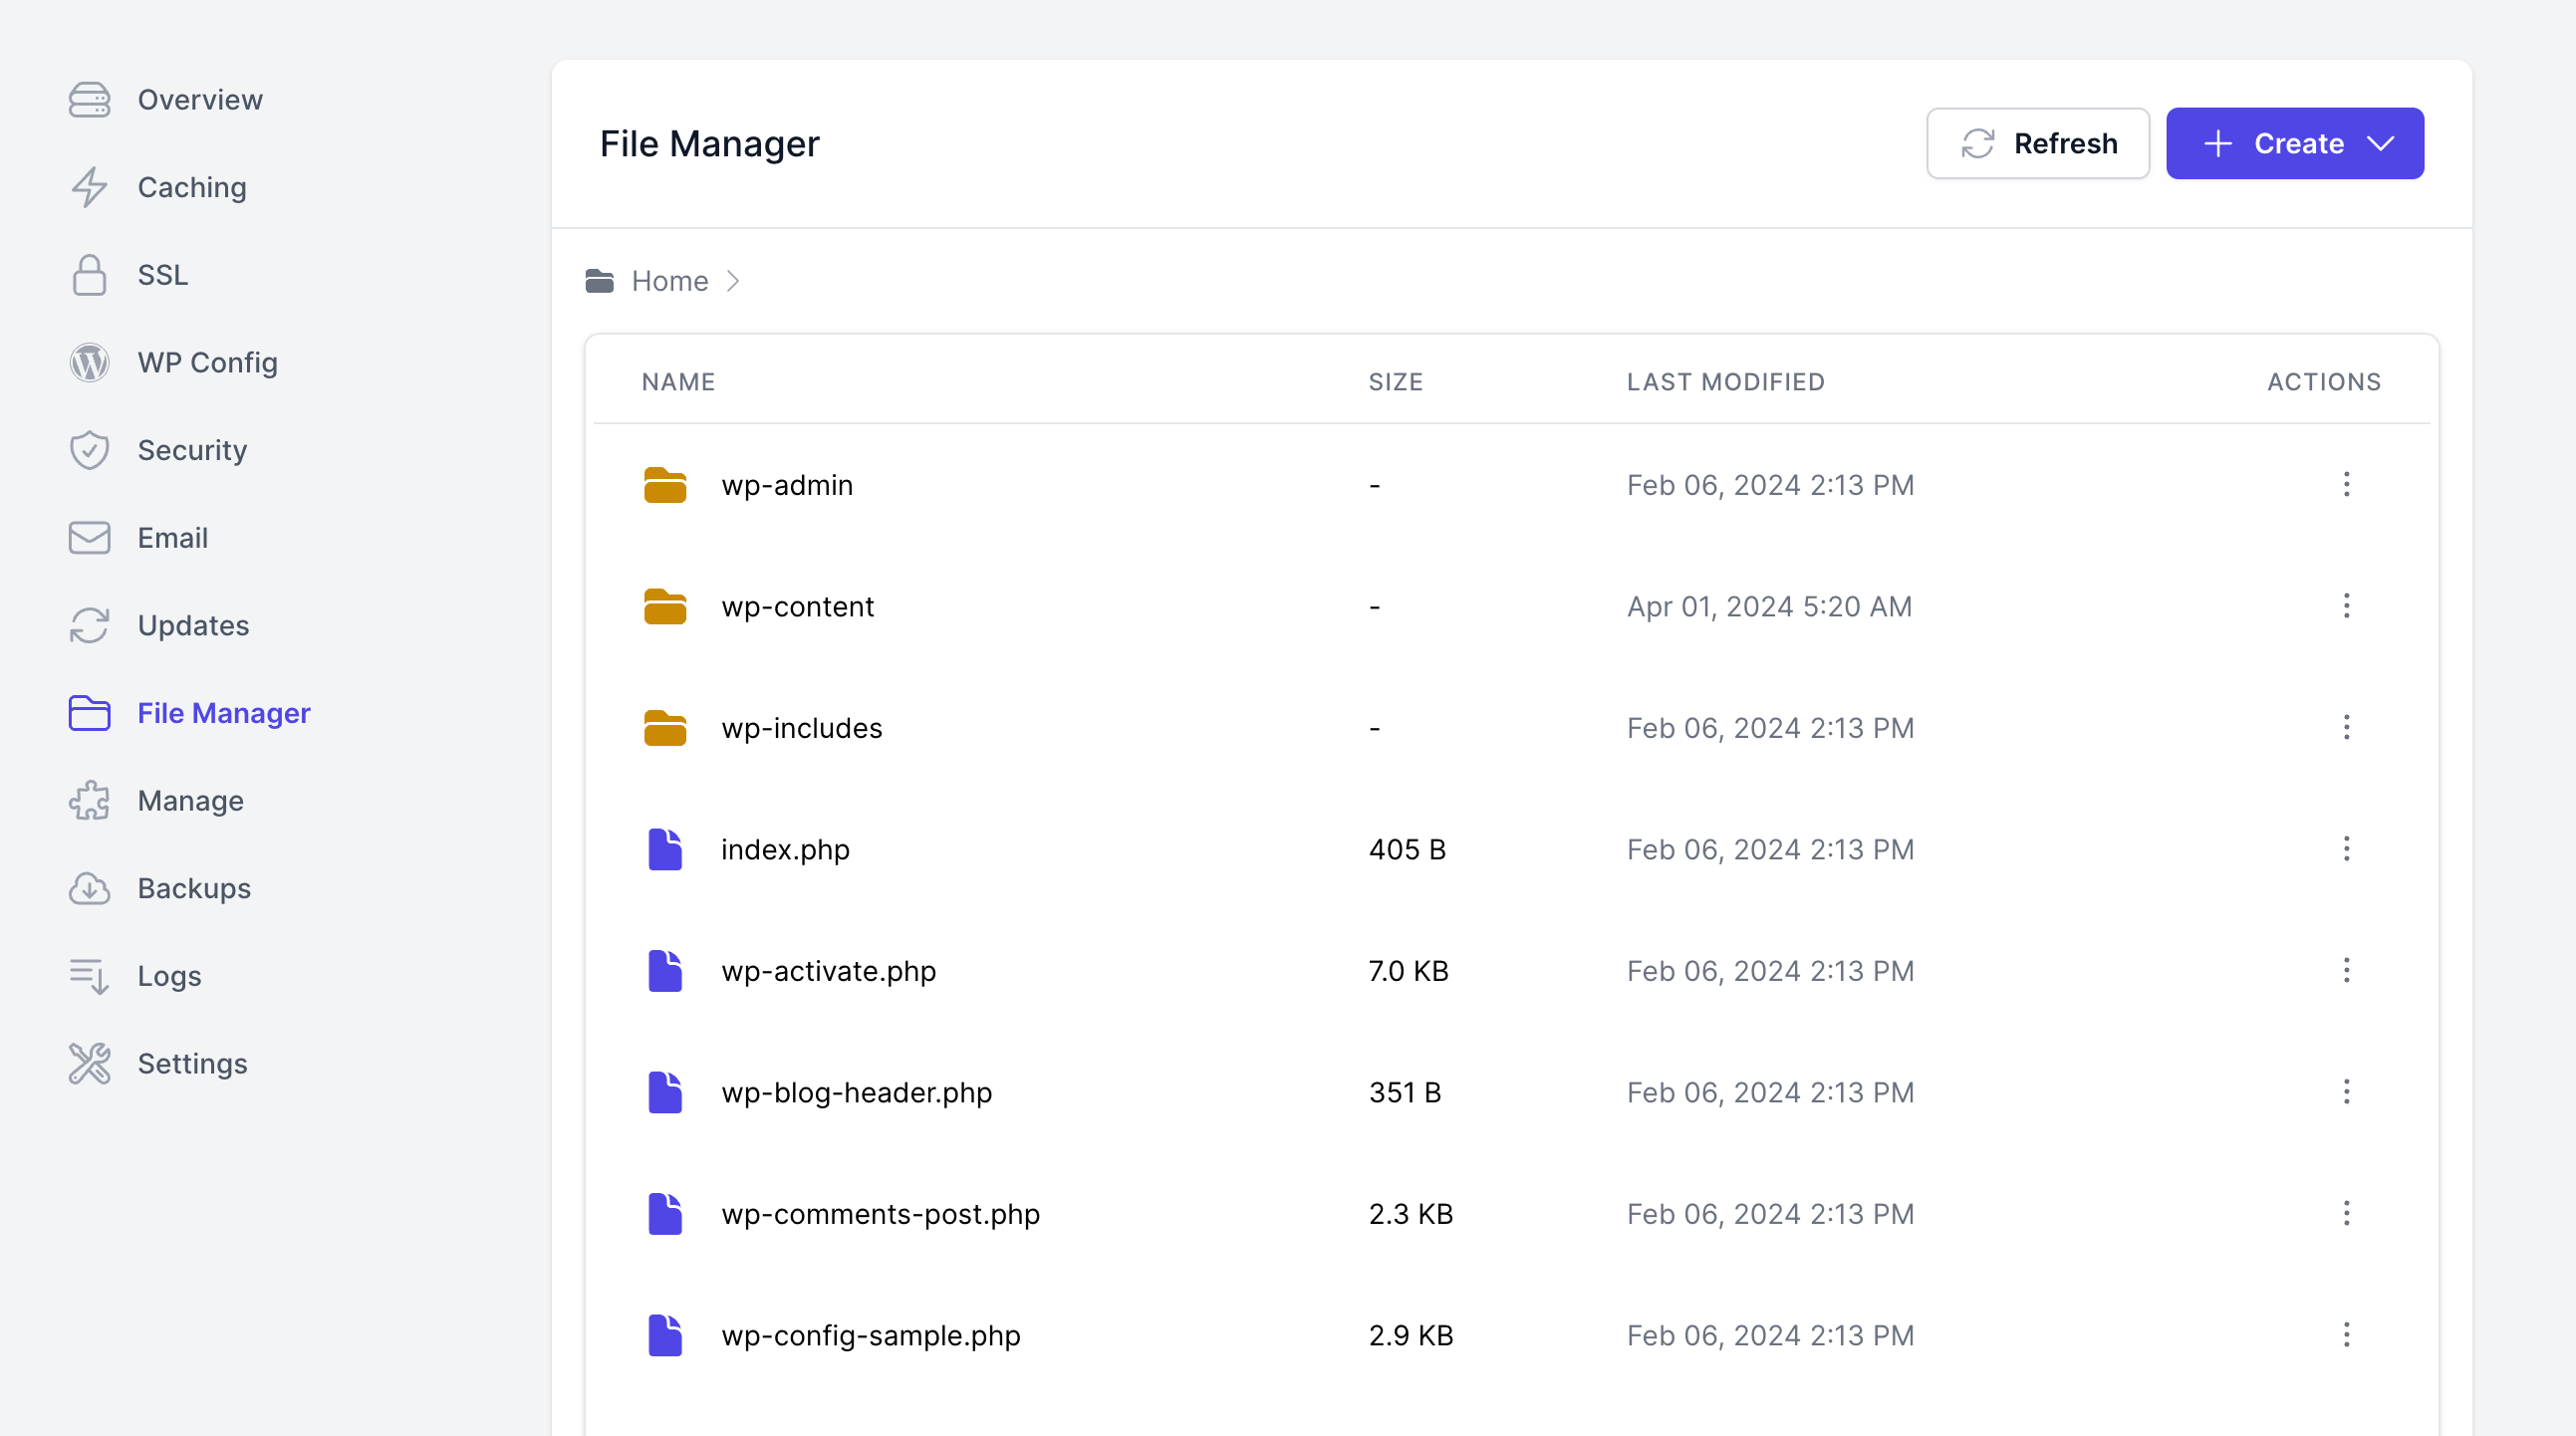
Task: Open the Security shield icon
Action: 89,450
